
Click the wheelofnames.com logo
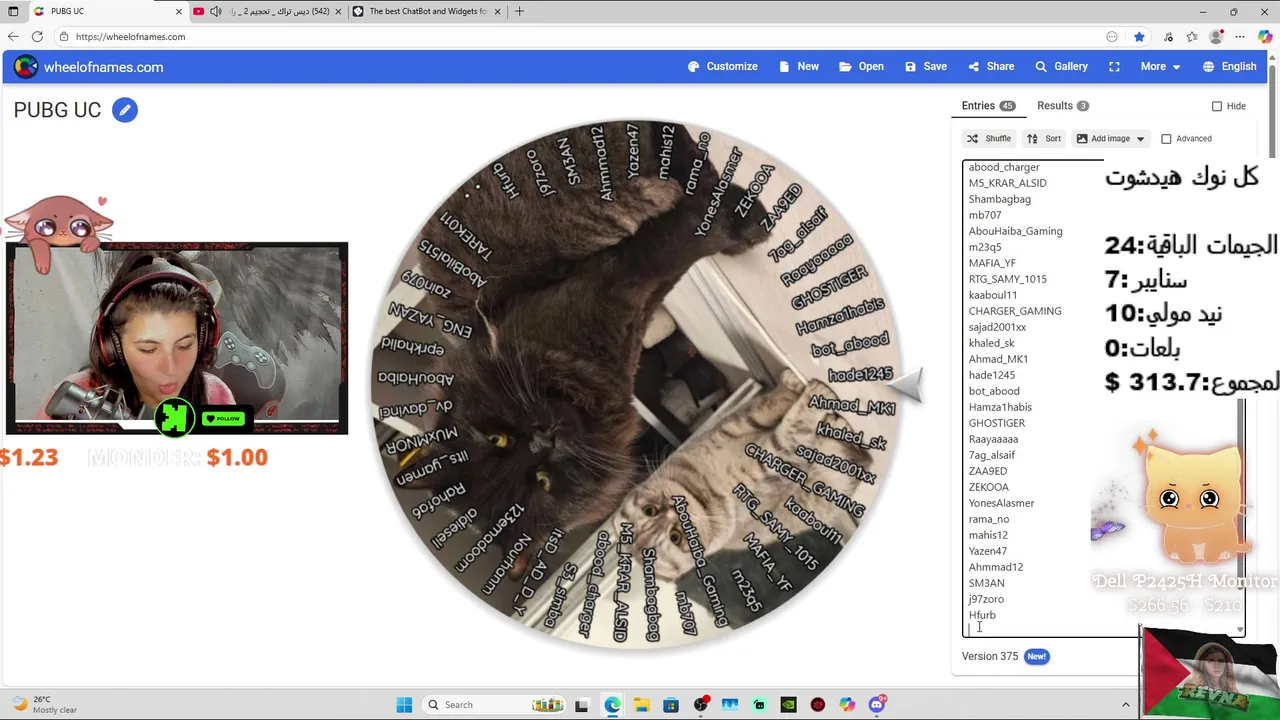tap(88, 67)
